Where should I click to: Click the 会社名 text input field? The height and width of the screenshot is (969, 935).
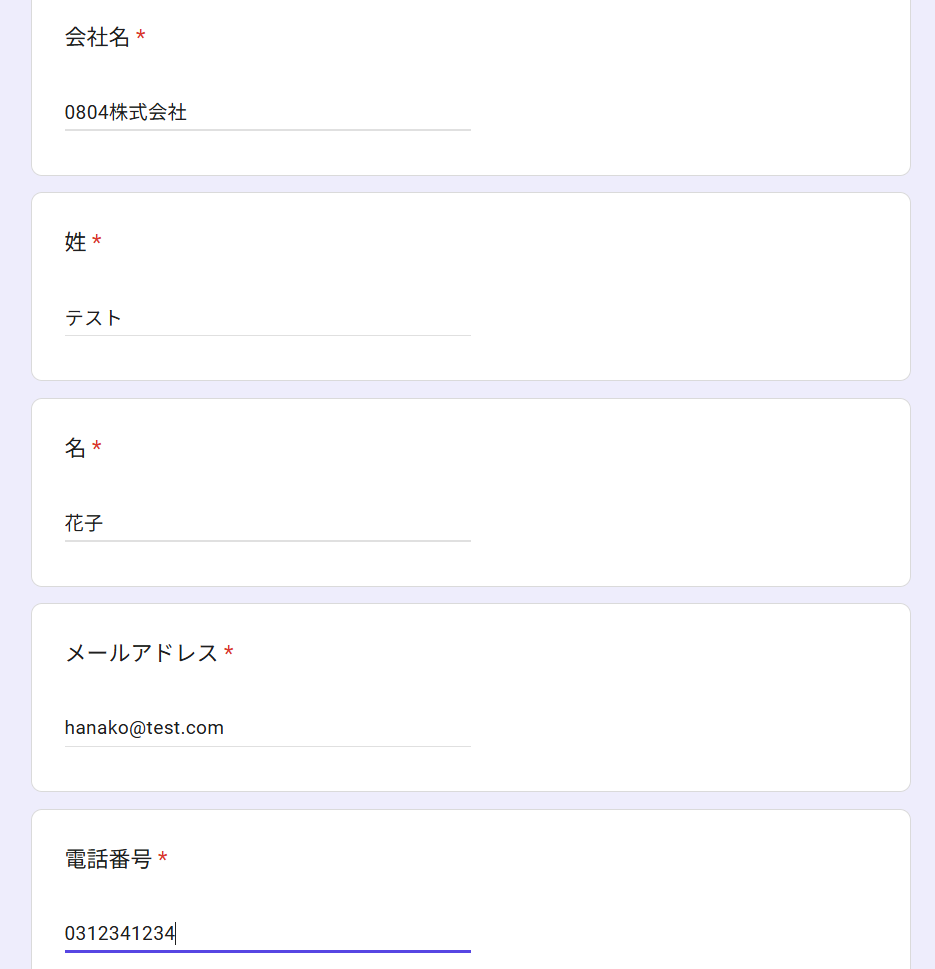click(x=268, y=112)
